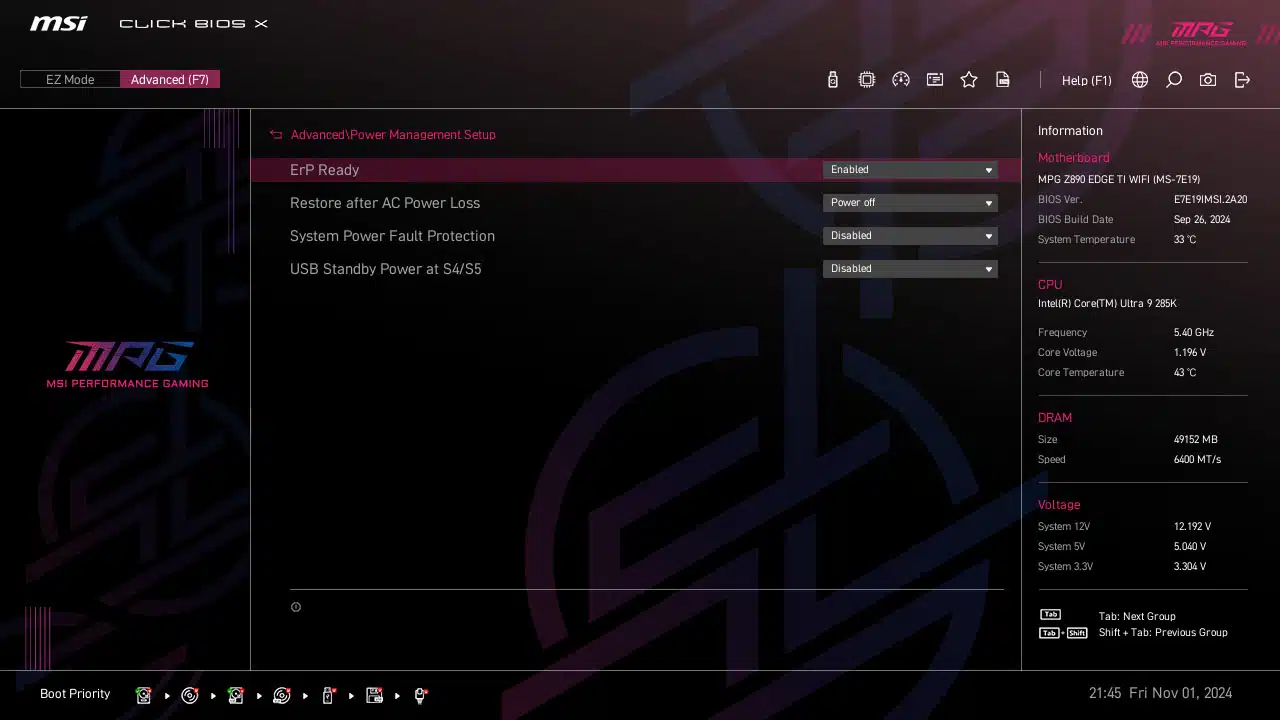
Task: Click the speedometer gauge icon
Action: pyautogui.click(x=901, y=80)
